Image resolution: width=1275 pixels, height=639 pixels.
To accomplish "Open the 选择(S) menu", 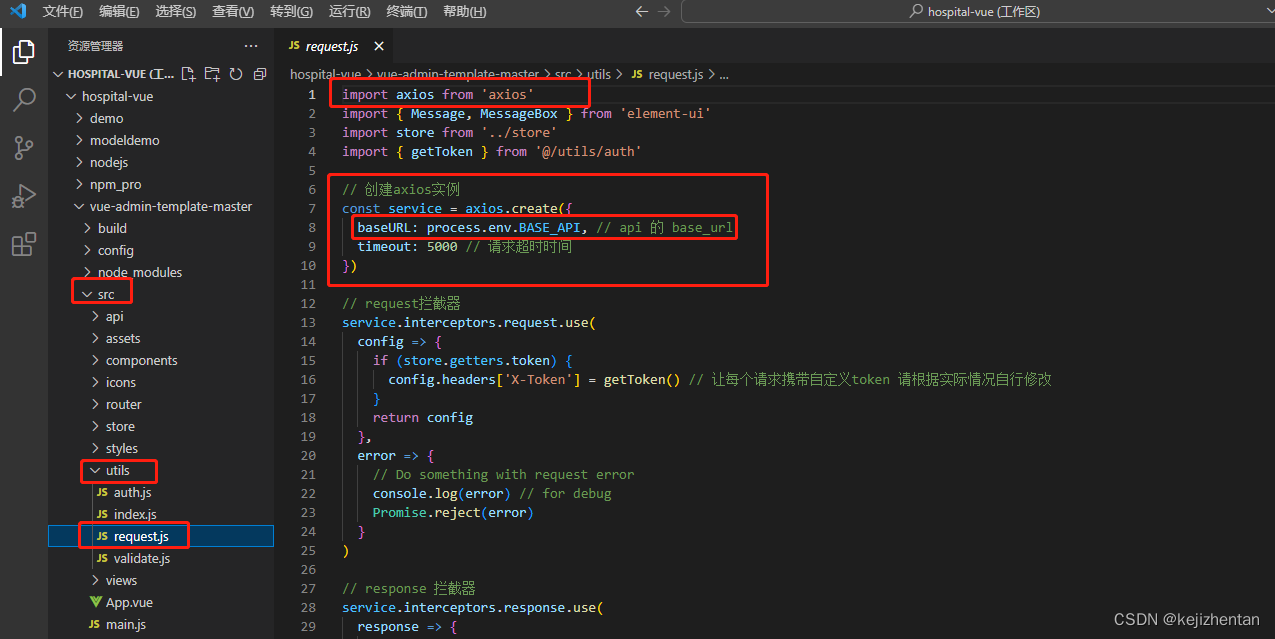I will (x=176, y=12).
